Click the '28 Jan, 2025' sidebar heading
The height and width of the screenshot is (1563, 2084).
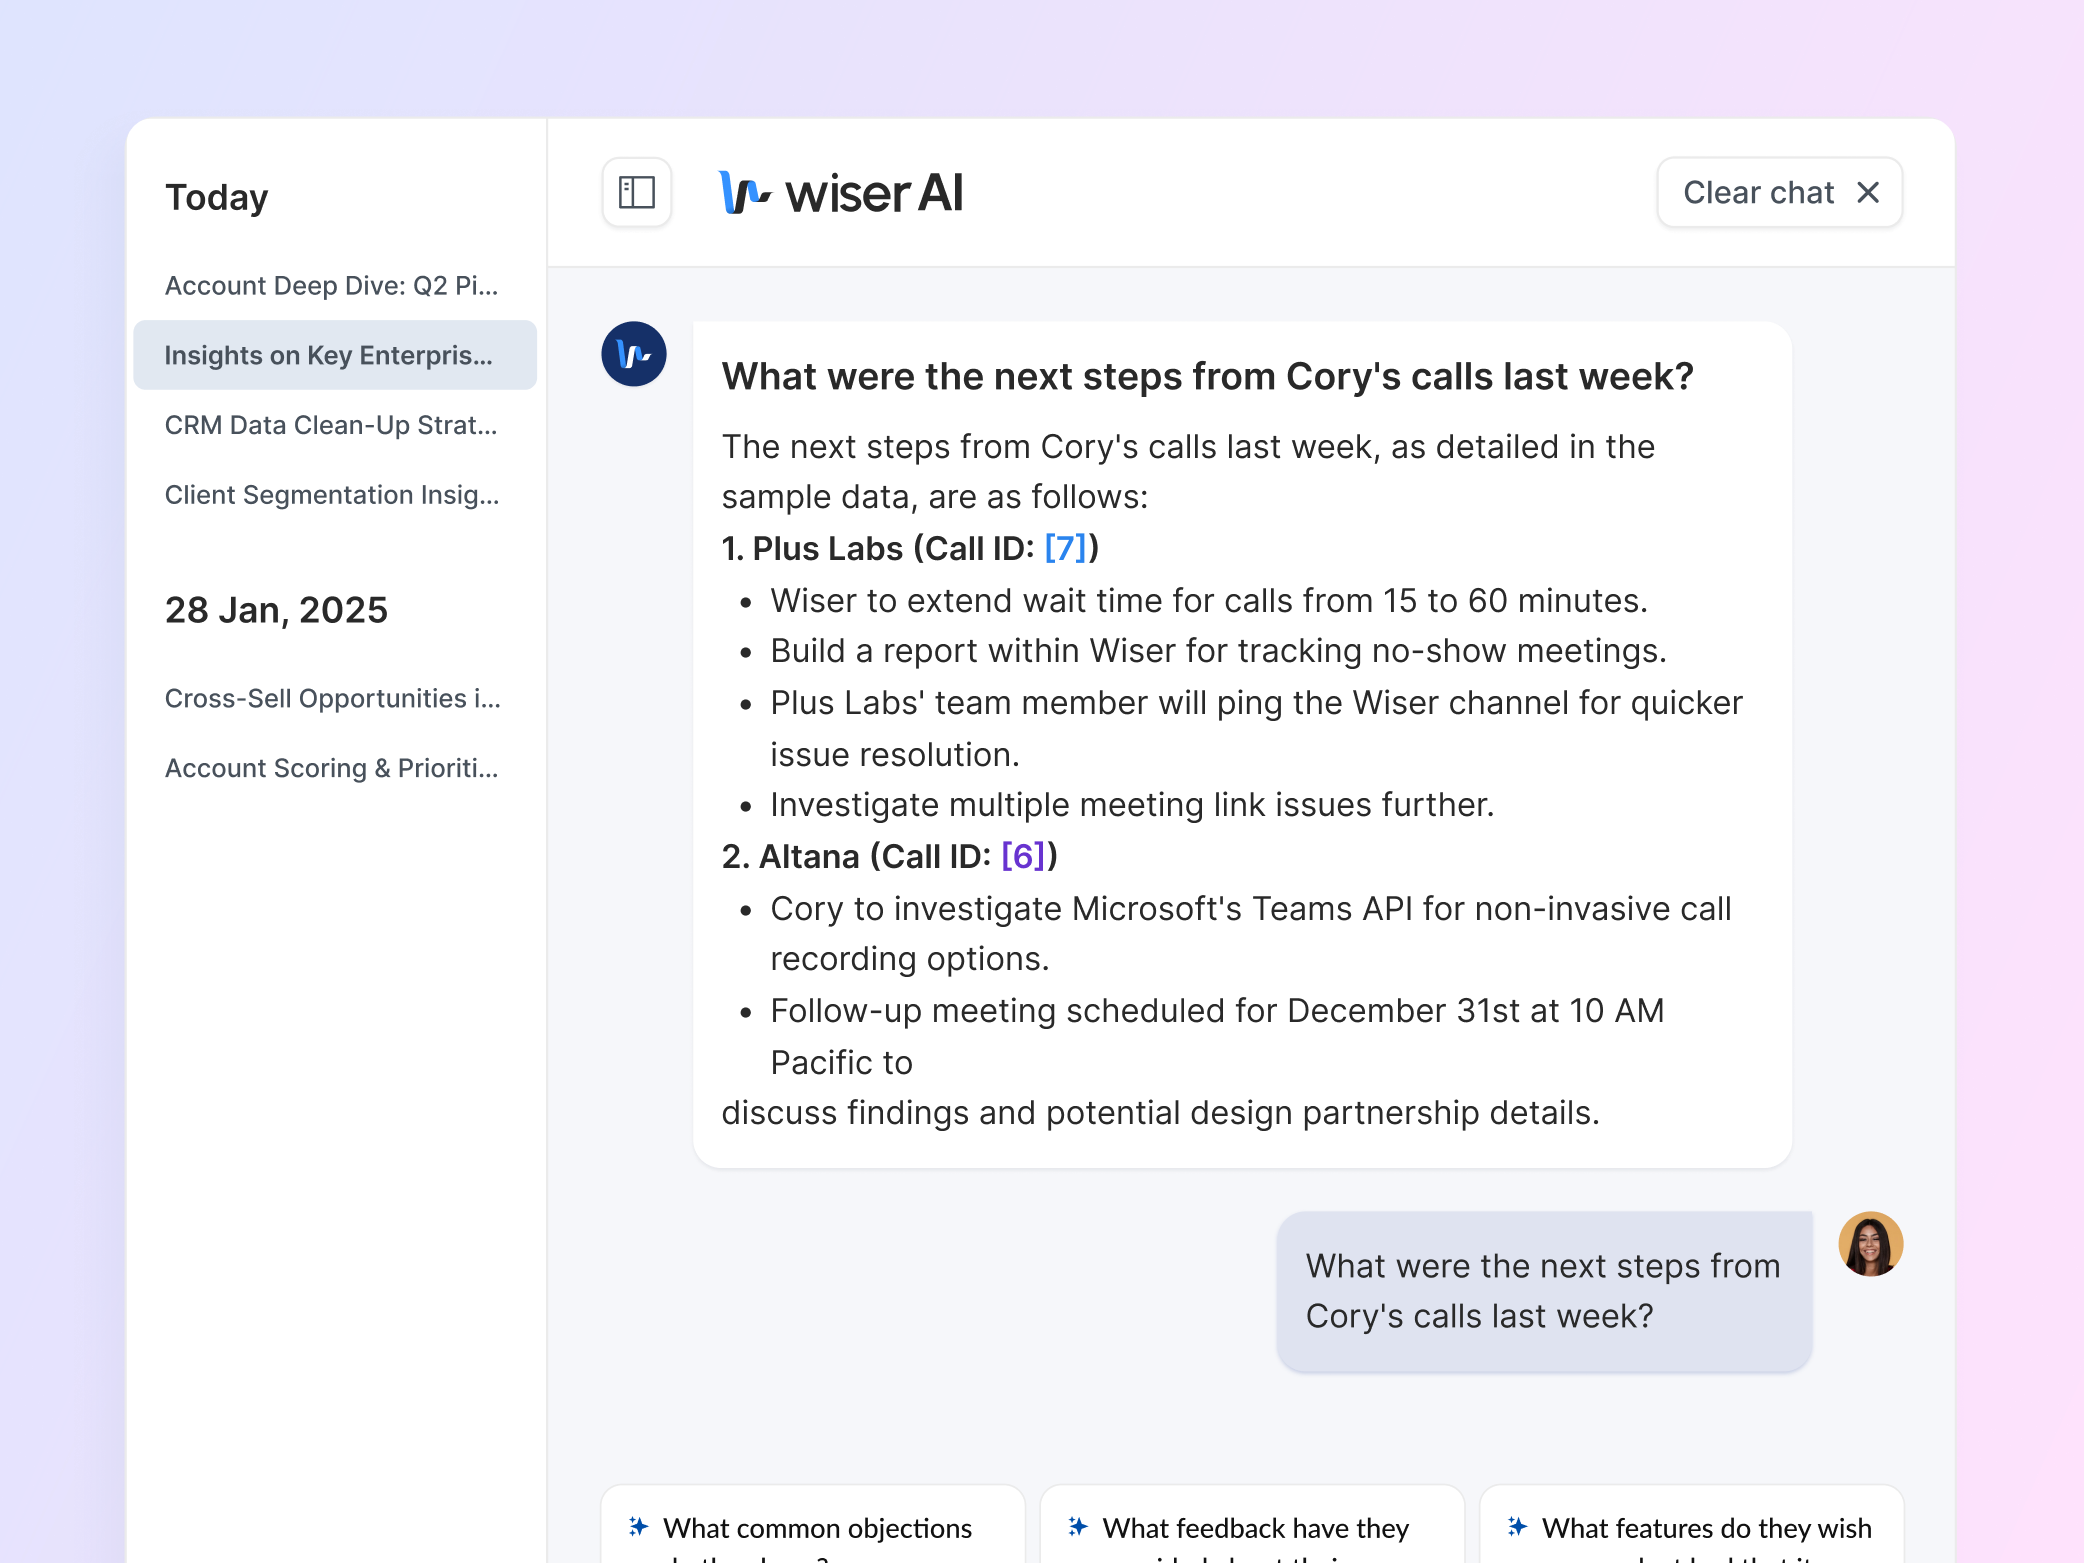click(276, 610)
